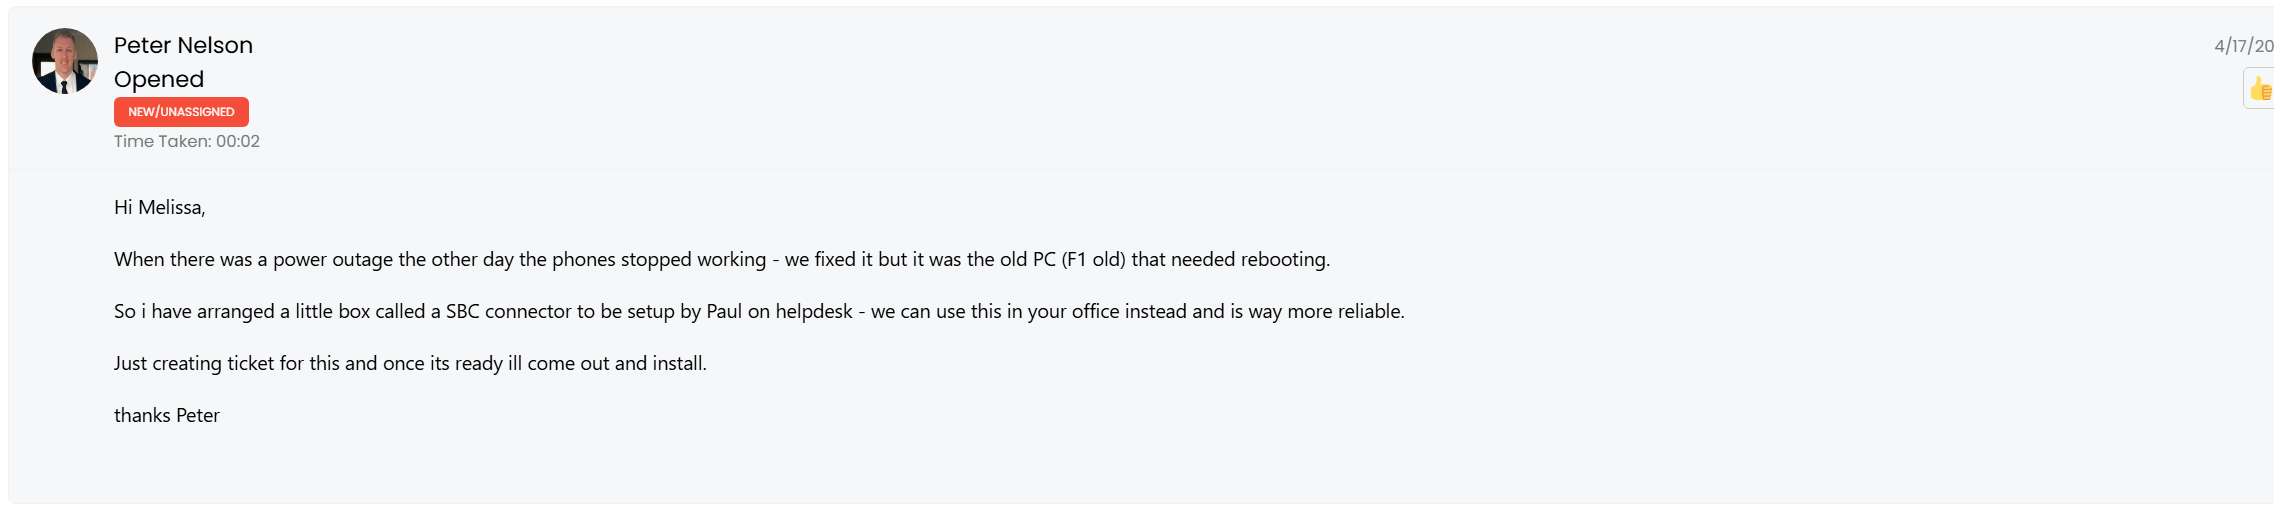The height and width of the screenshot is (522, 2274).
Task: Click the SBC connector sentence
Action: click(759, 311)
